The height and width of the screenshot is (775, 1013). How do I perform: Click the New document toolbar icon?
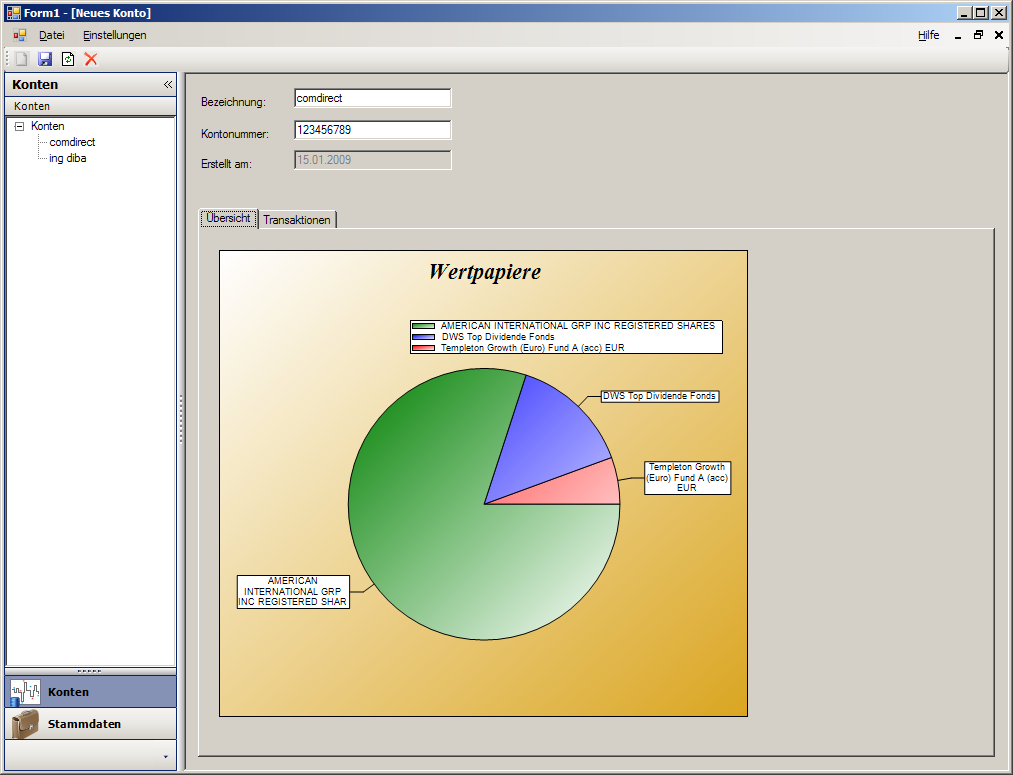pos(21,59)
